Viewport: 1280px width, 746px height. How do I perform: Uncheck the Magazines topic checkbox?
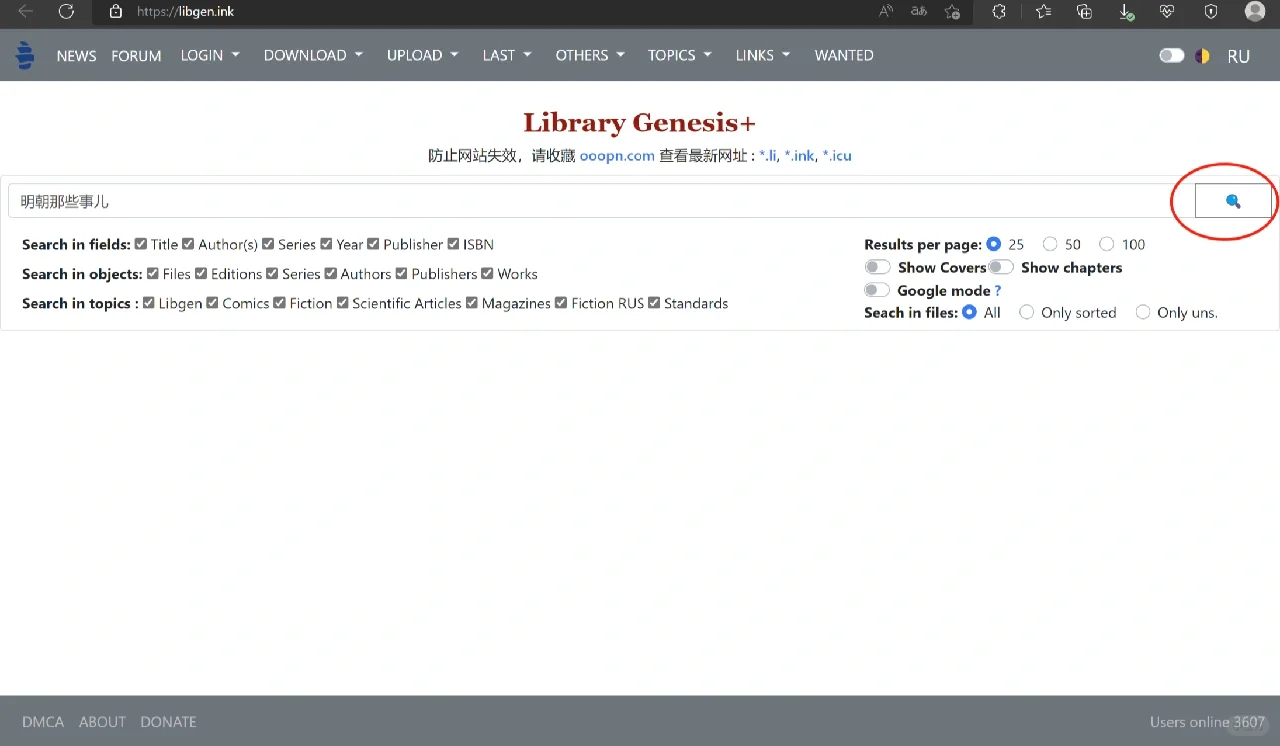click(472, 302)
